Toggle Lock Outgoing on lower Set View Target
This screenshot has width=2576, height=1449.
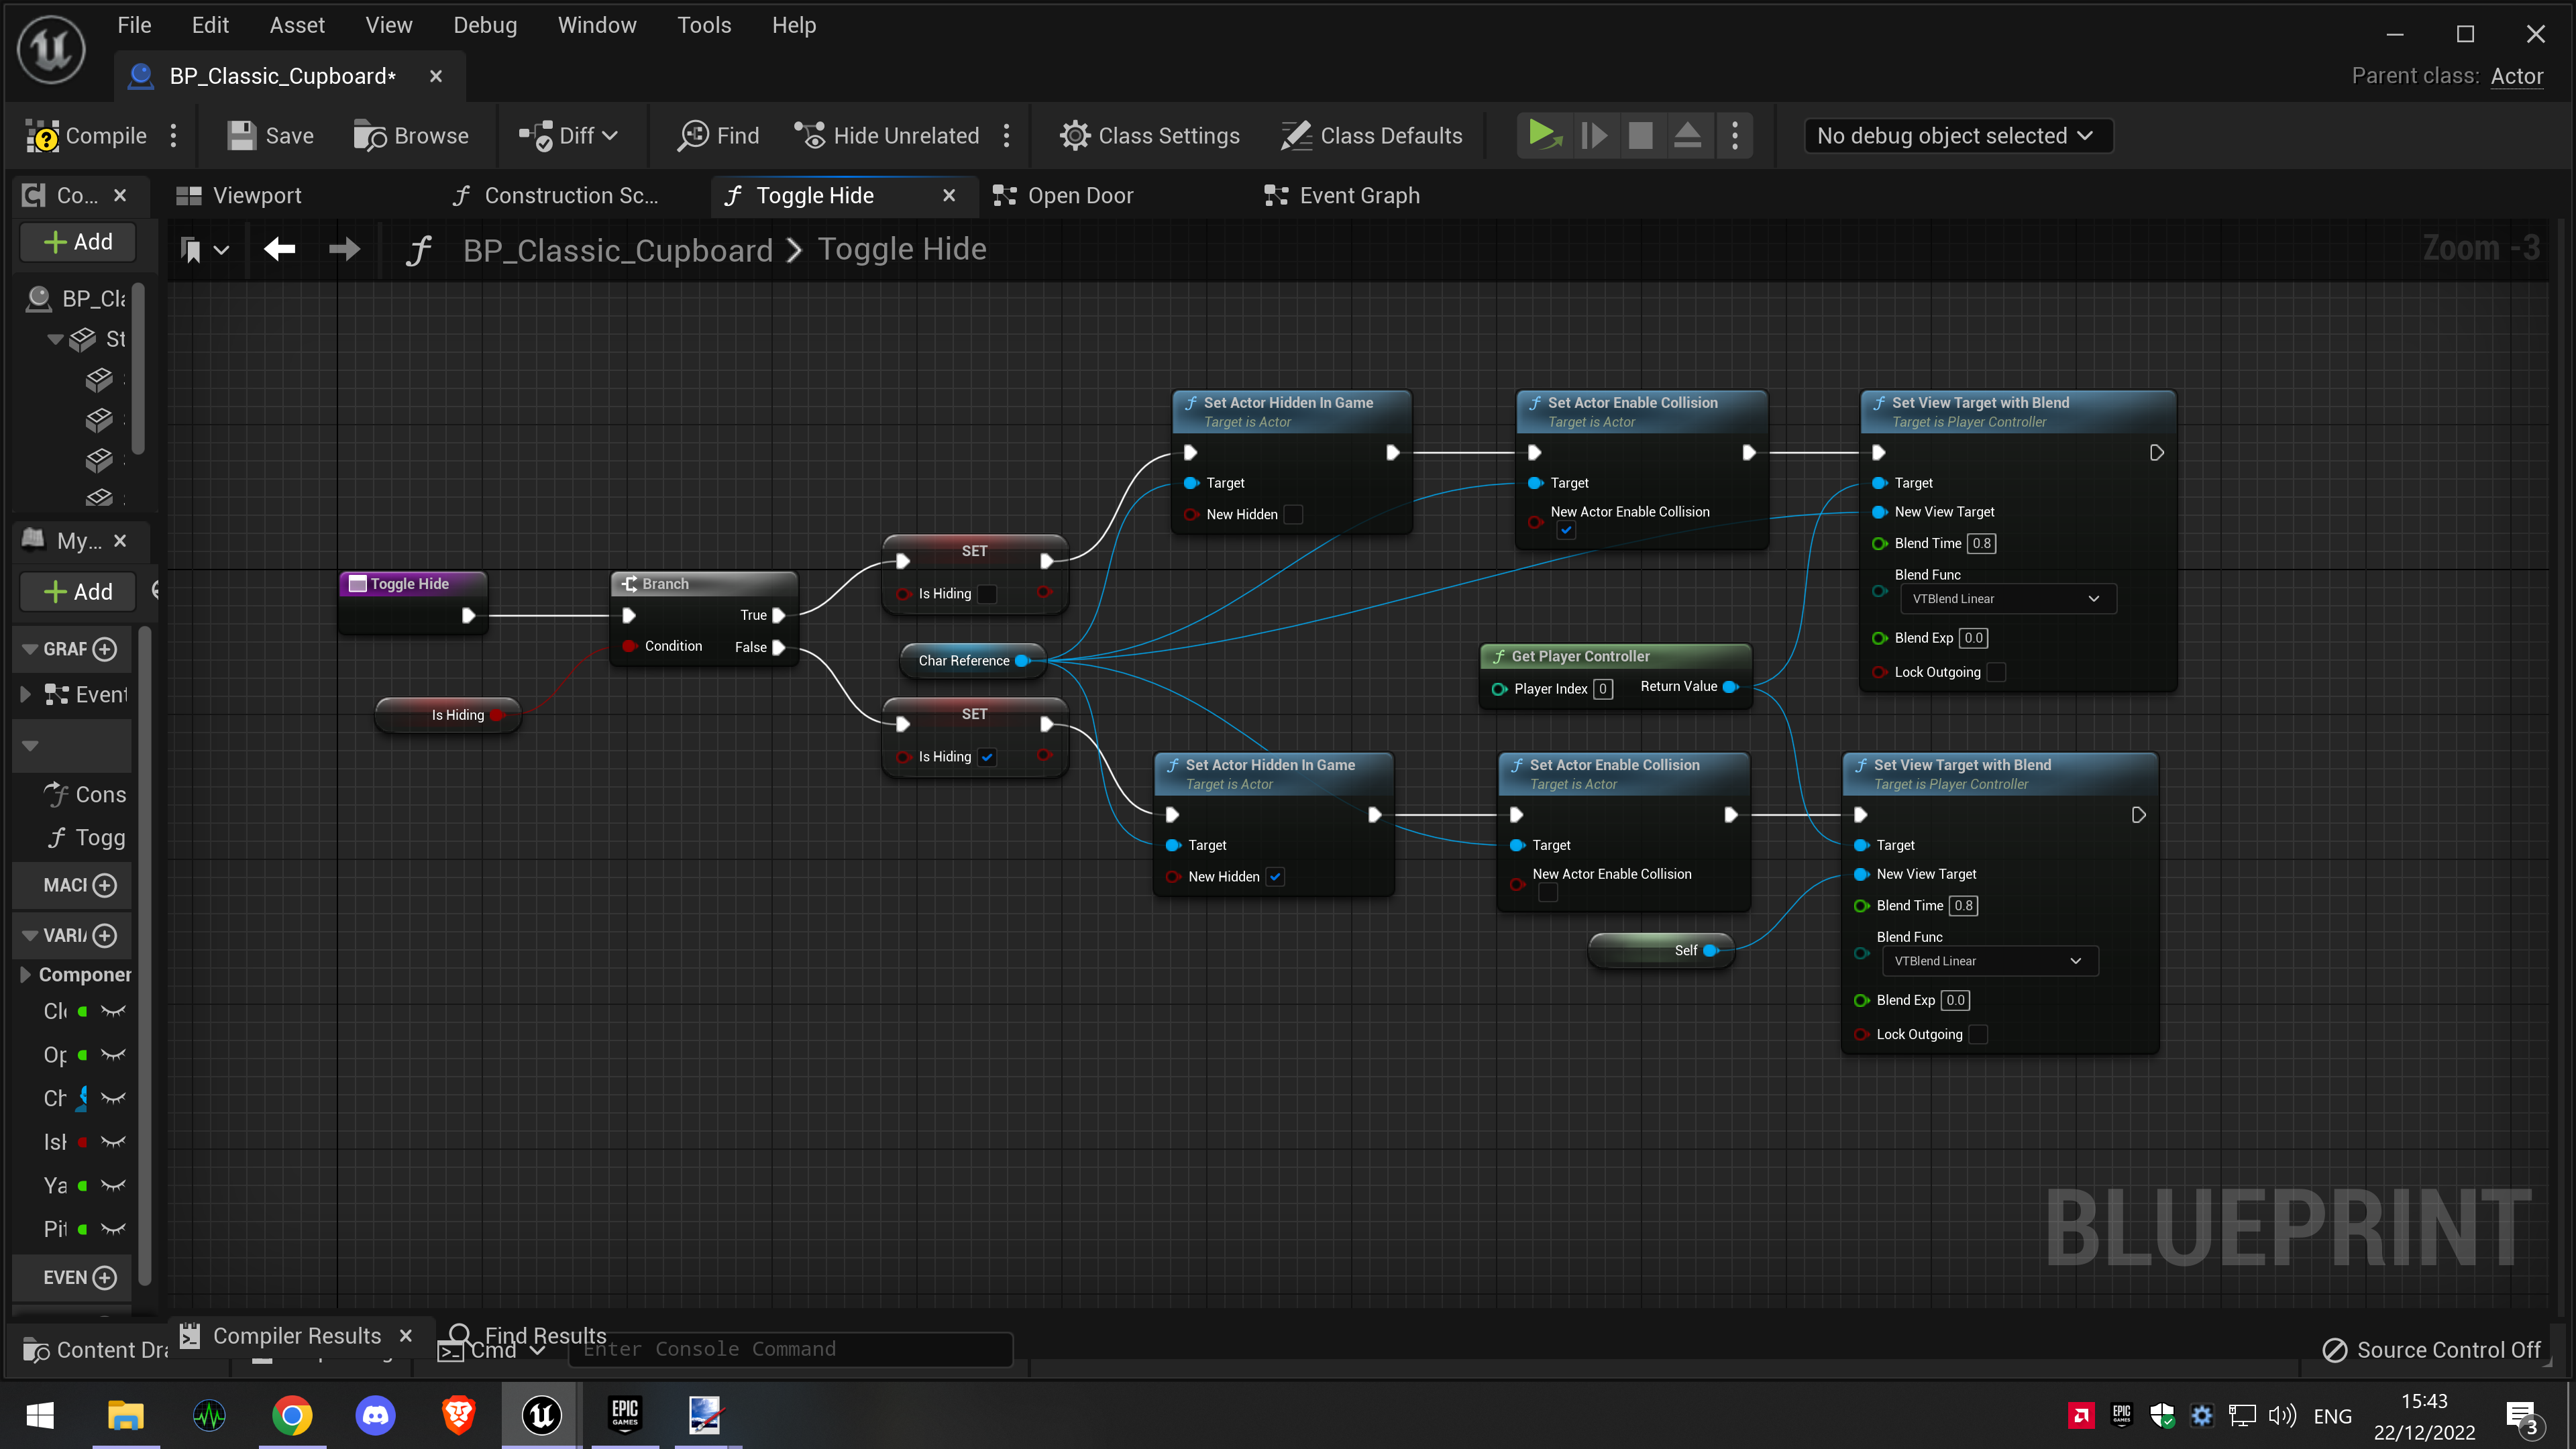tap(1978, 1034)
